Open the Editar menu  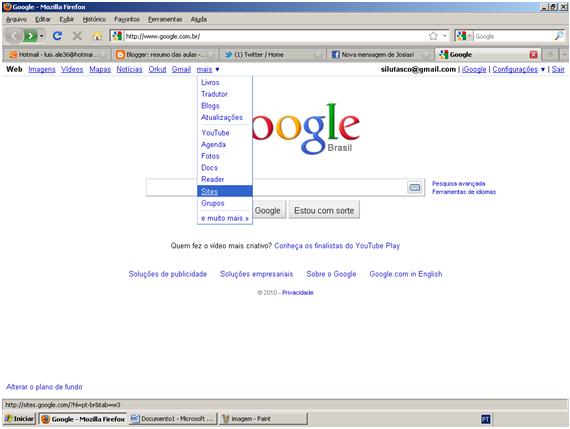43,19
